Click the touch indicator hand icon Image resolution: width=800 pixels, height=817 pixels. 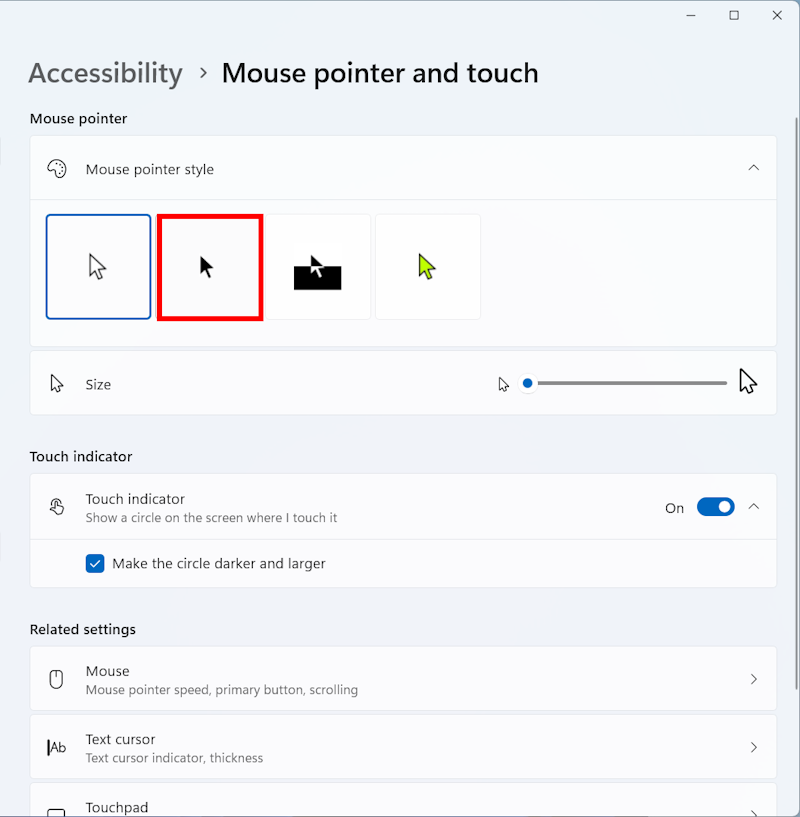coord(57,507)
